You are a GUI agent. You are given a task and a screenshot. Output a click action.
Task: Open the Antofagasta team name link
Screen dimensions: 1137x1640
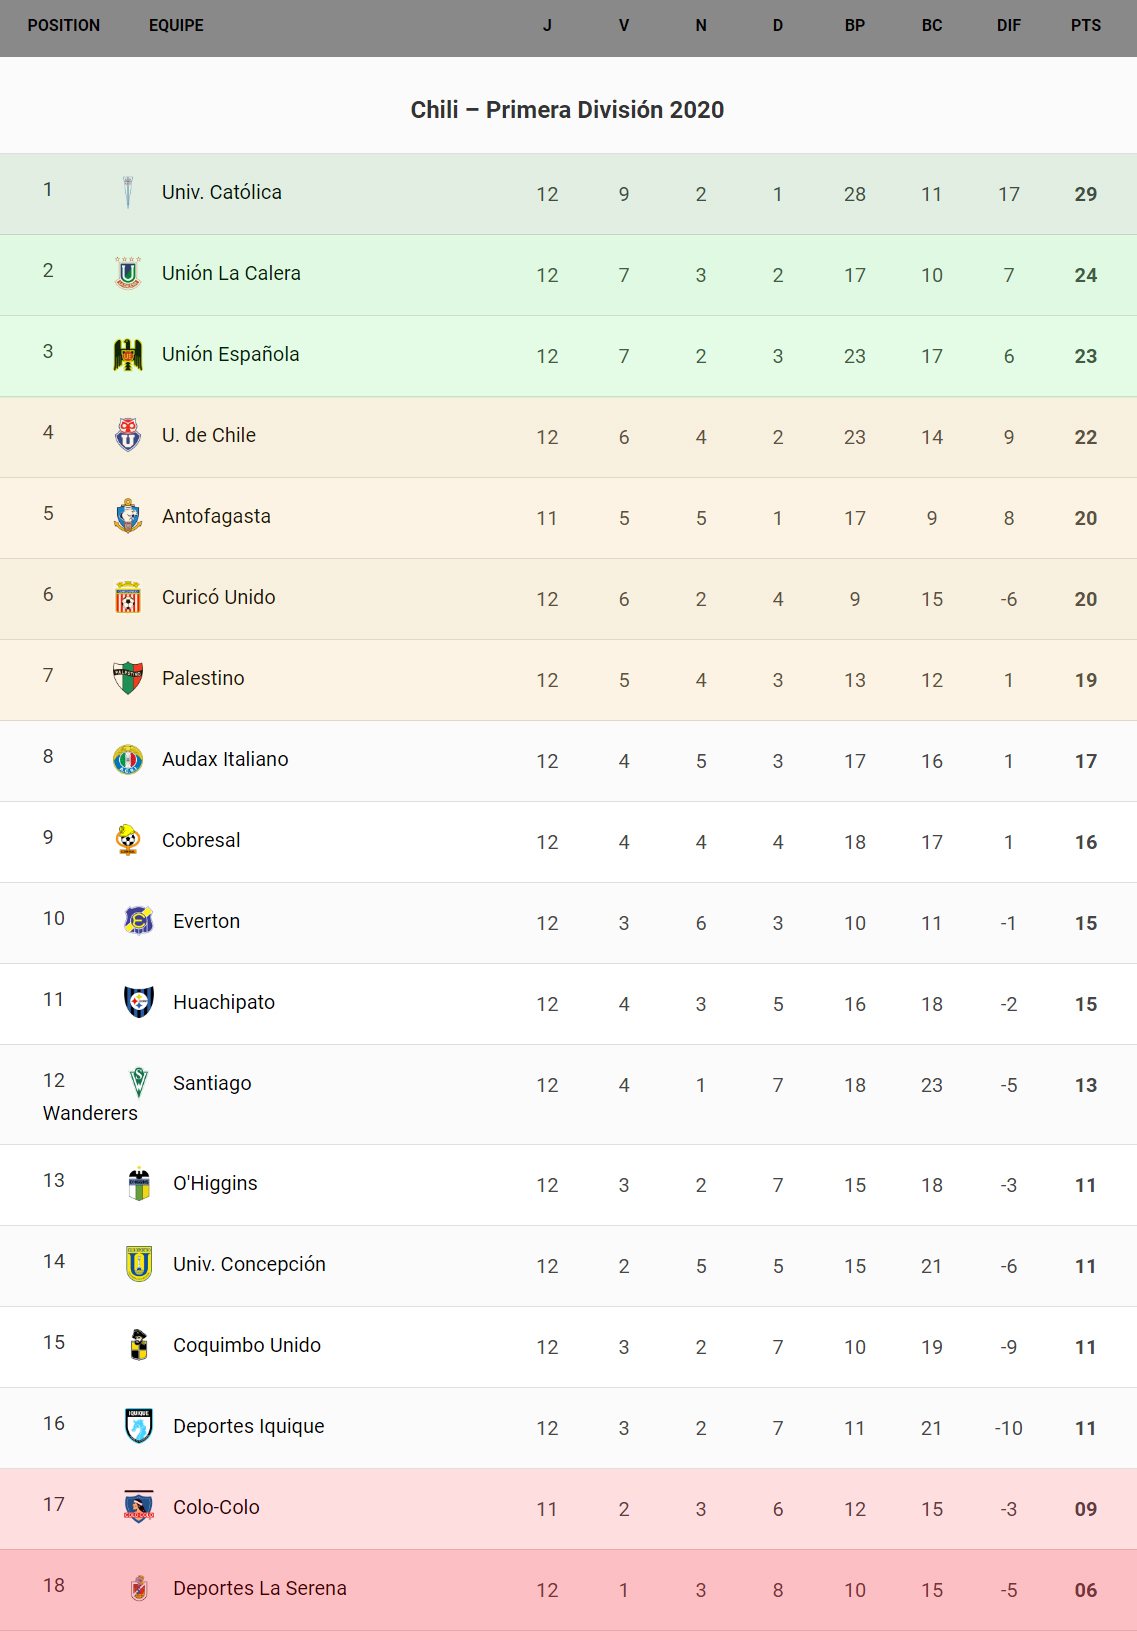point(216,516)
